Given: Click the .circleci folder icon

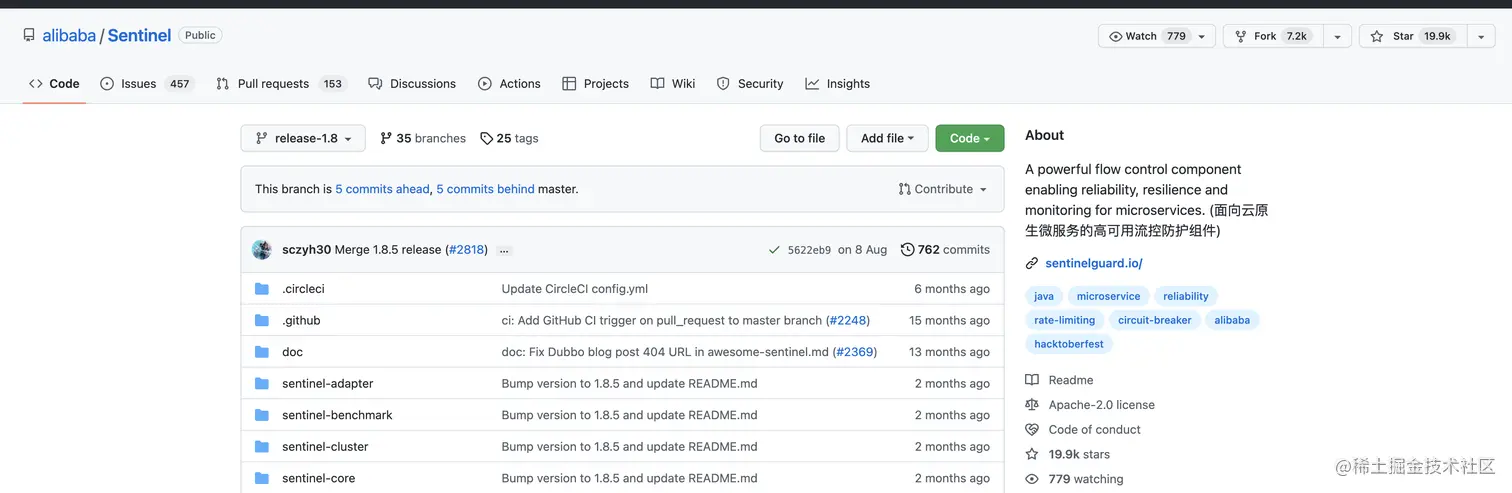Looking at the screenshot, I should tap(262, 289).
